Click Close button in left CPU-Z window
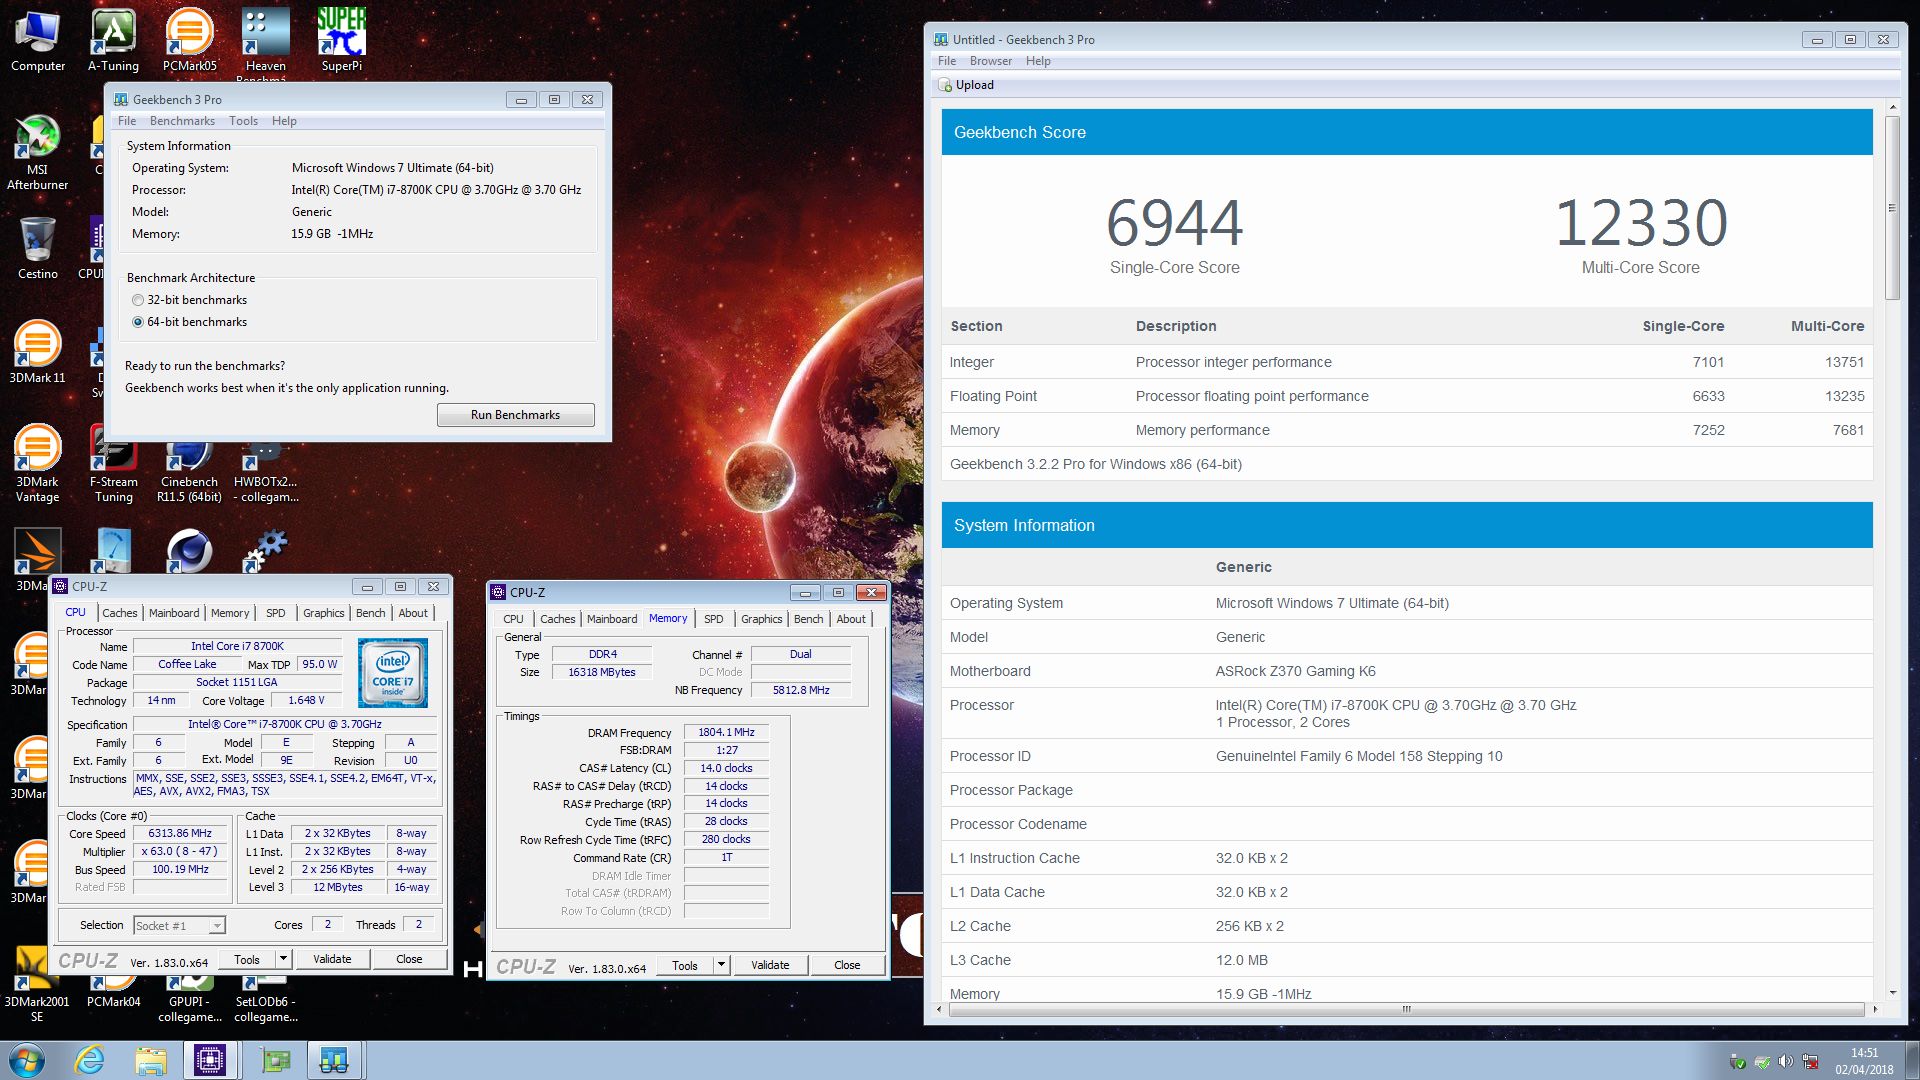Viewport: 1920px width, 1080px height. [x=409, y=959]
